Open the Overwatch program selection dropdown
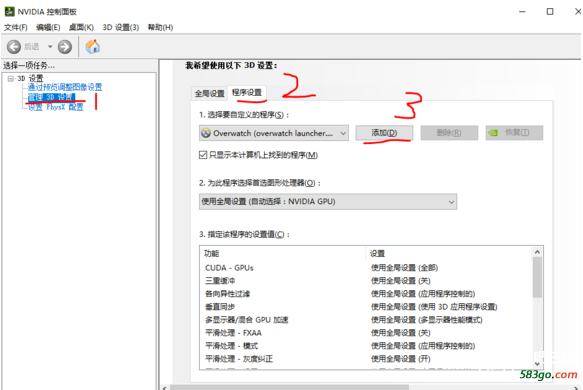Viewport: 583px width, 390px height. [x=274, y=133]
